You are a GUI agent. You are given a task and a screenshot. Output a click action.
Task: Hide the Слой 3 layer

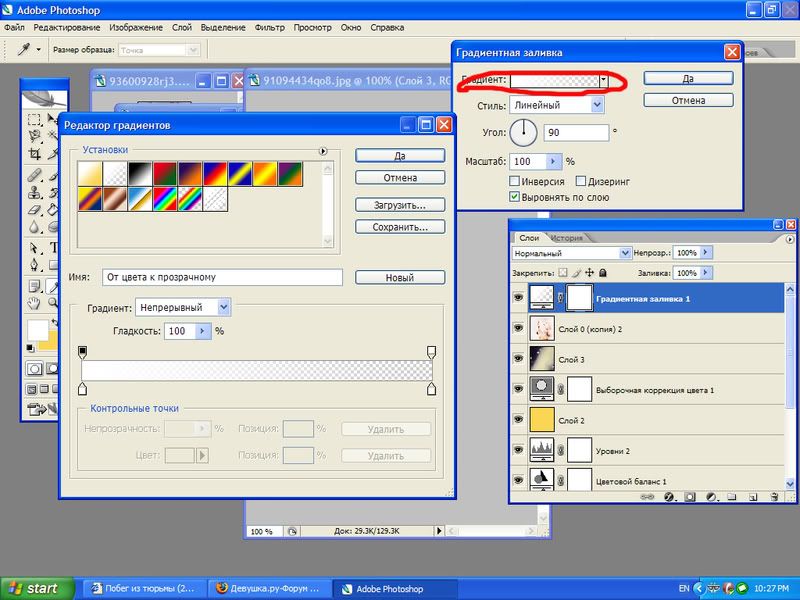coord(518,359)
